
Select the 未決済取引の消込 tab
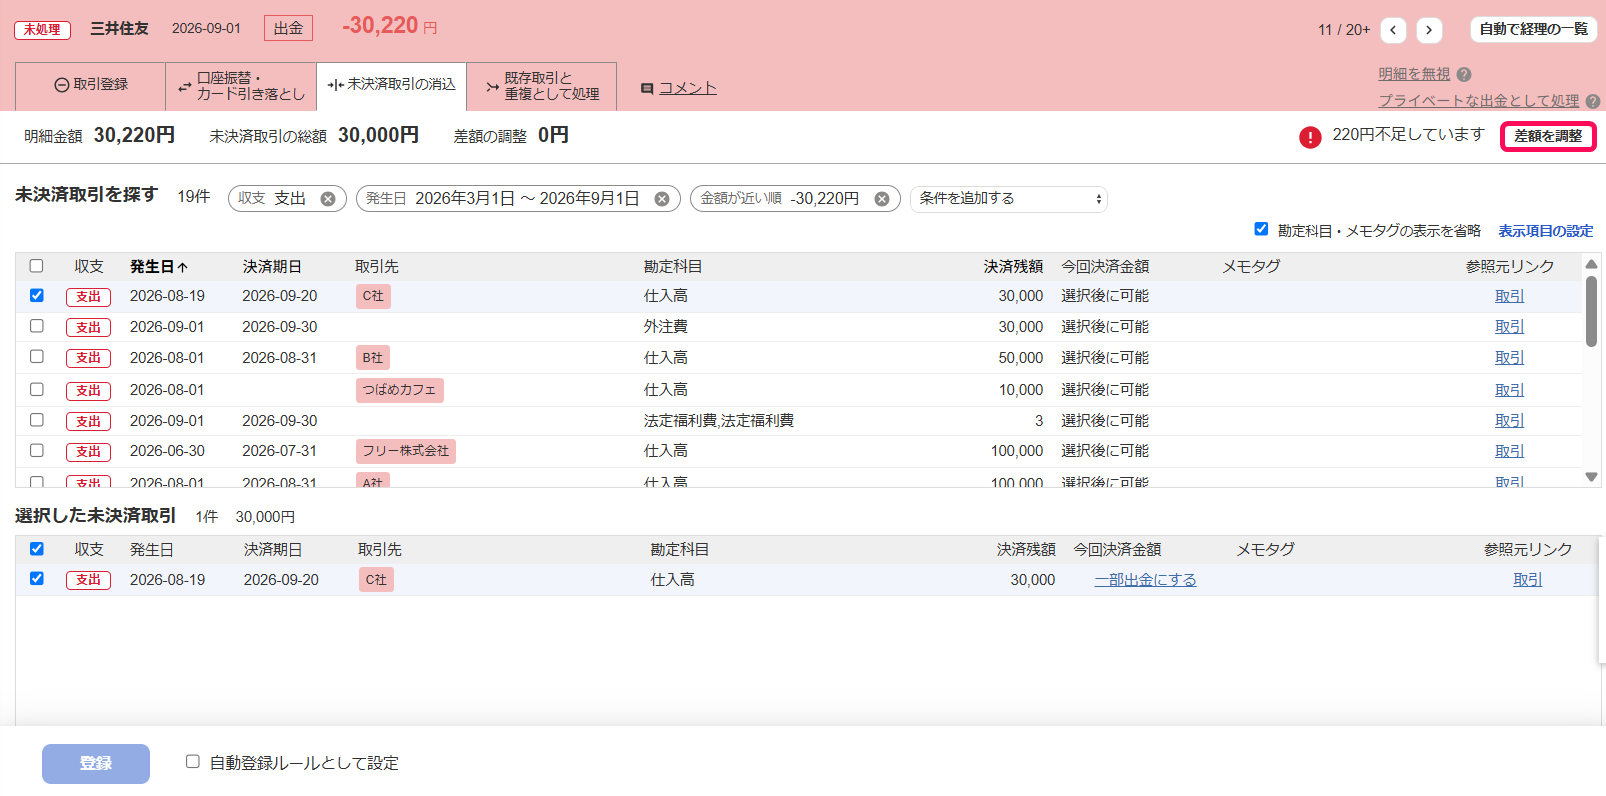point(392,85)
